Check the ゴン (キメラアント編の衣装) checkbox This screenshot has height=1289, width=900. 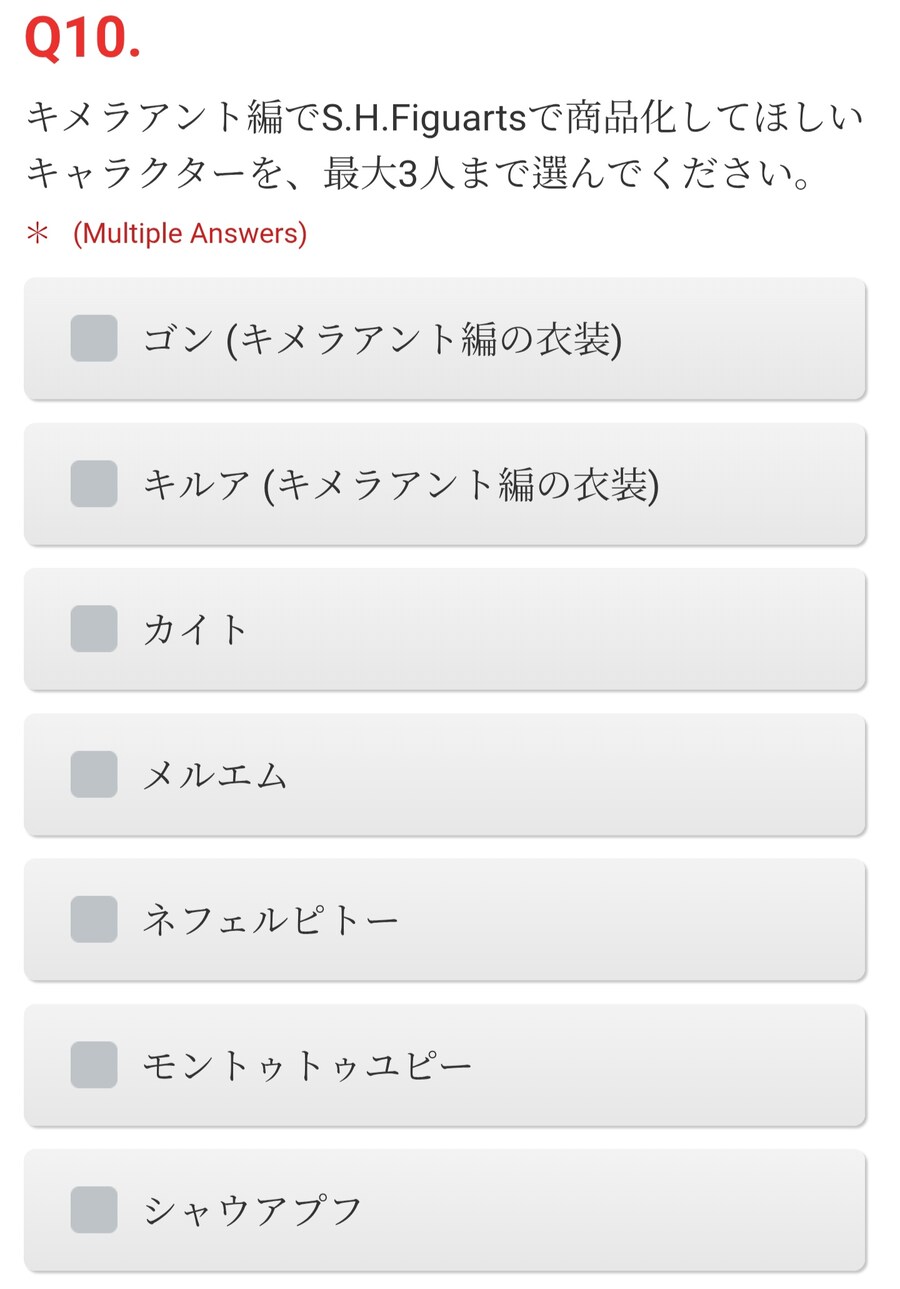pos(94,338)
